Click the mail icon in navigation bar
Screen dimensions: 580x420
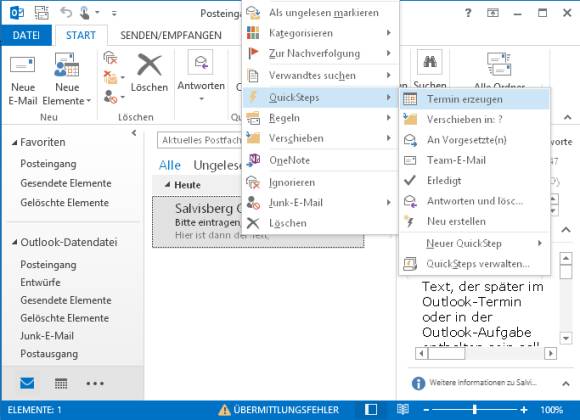[27, 383]
